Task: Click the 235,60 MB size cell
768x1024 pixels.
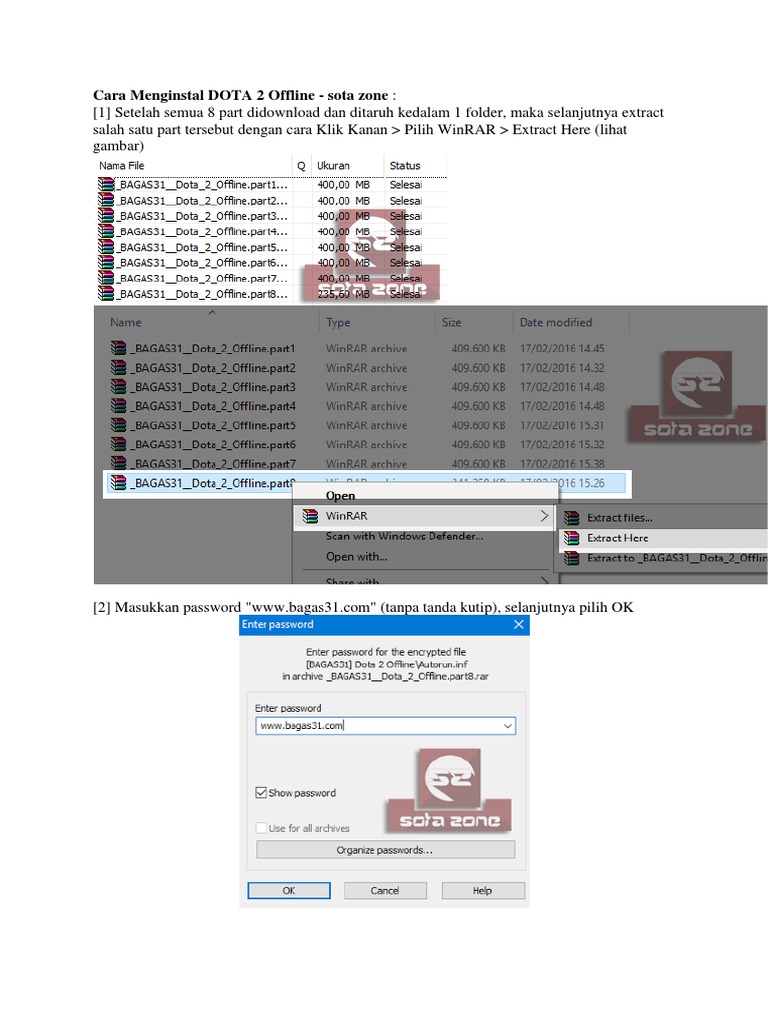Action: [x=344, y=294]
